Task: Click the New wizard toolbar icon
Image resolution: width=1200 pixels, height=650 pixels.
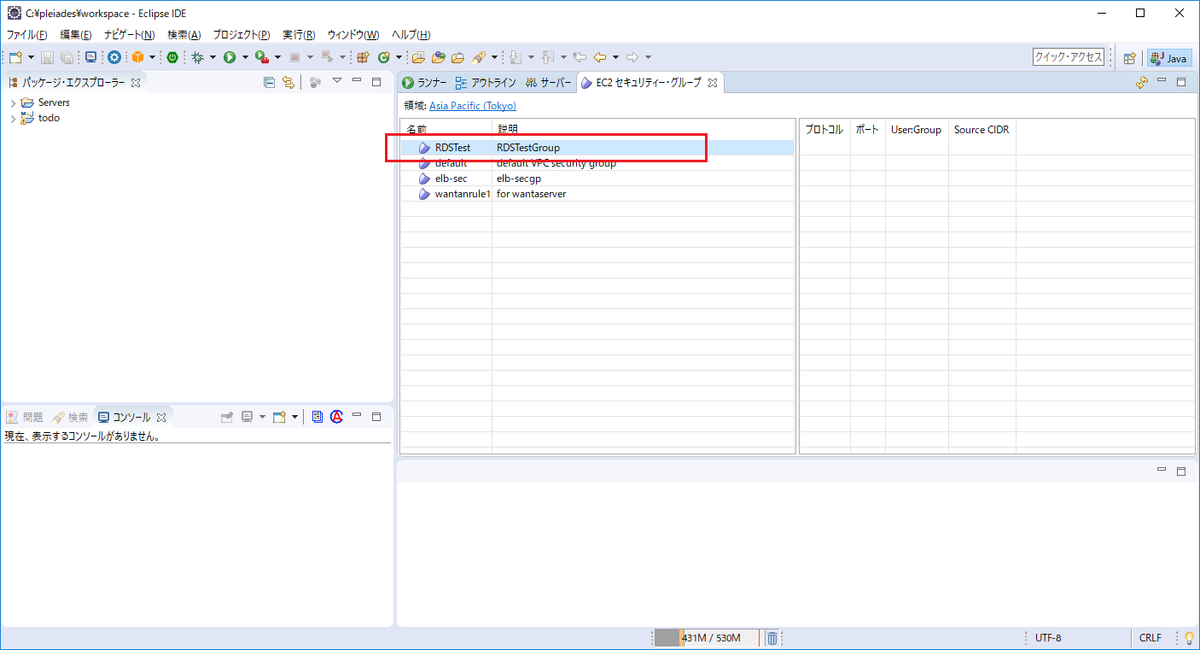Action: coord(15,58)
